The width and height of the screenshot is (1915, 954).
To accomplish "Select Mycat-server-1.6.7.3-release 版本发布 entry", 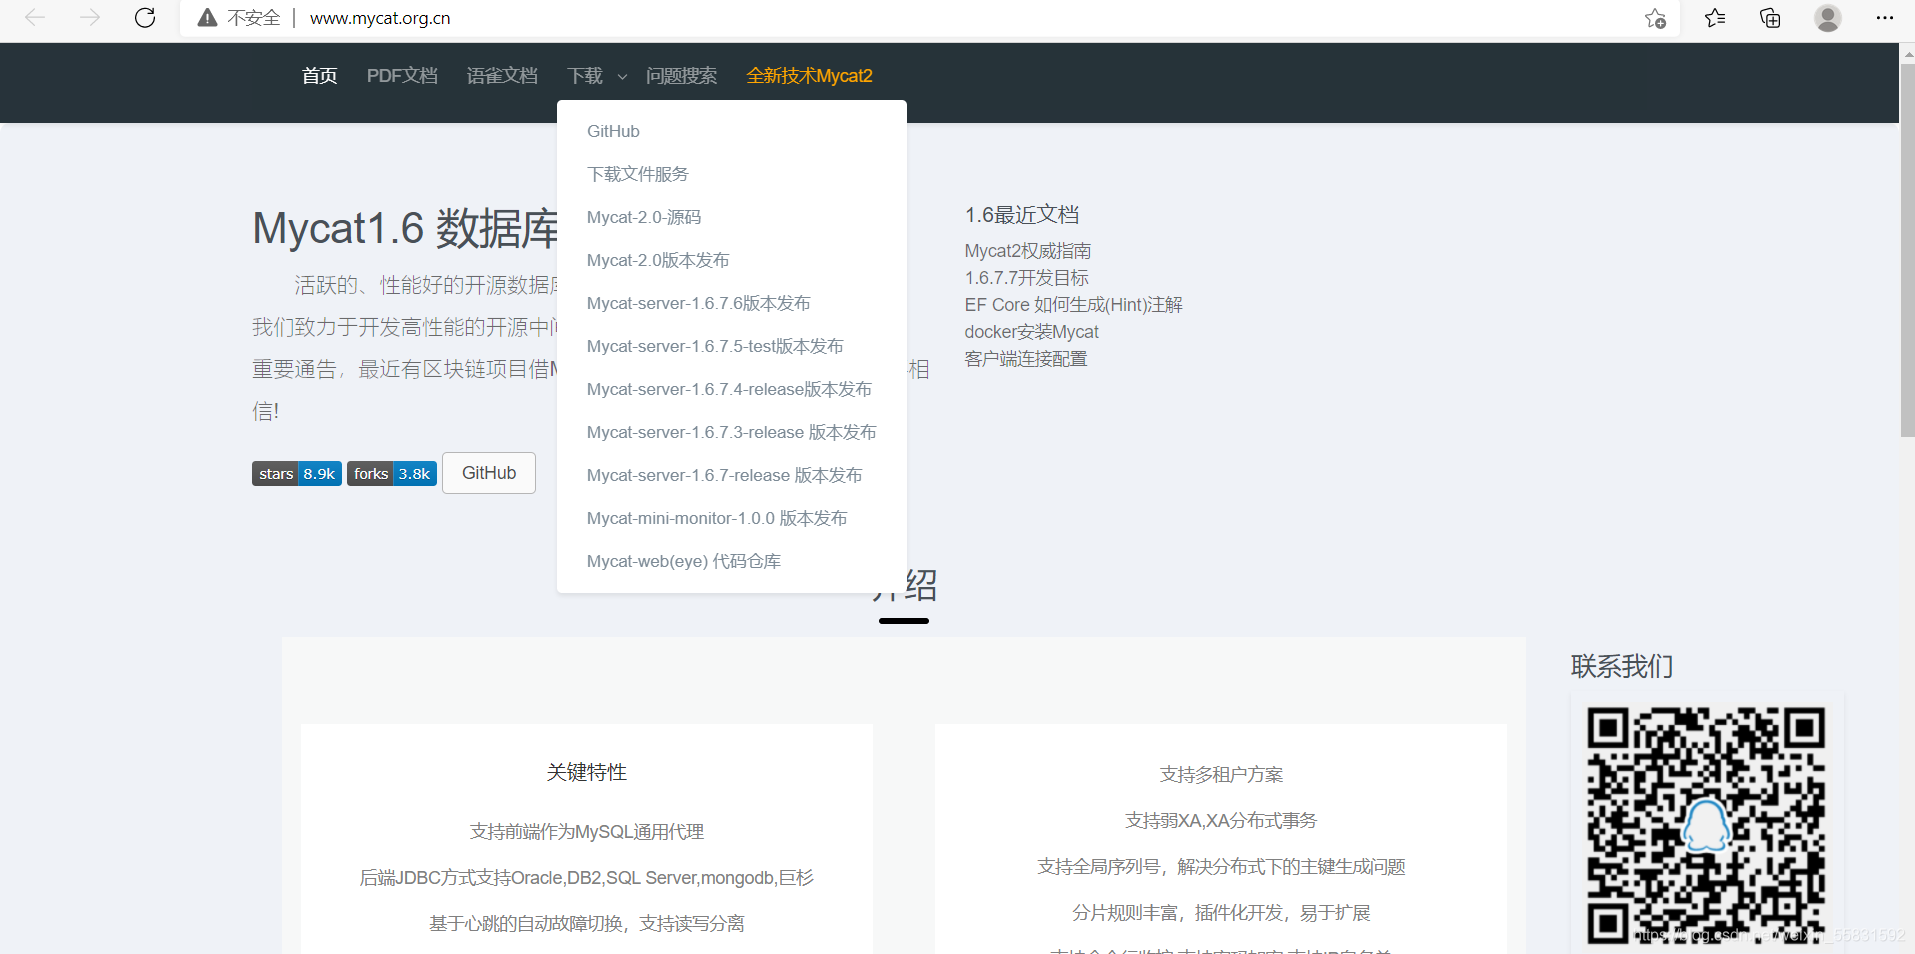I will [x=732, y=432].
